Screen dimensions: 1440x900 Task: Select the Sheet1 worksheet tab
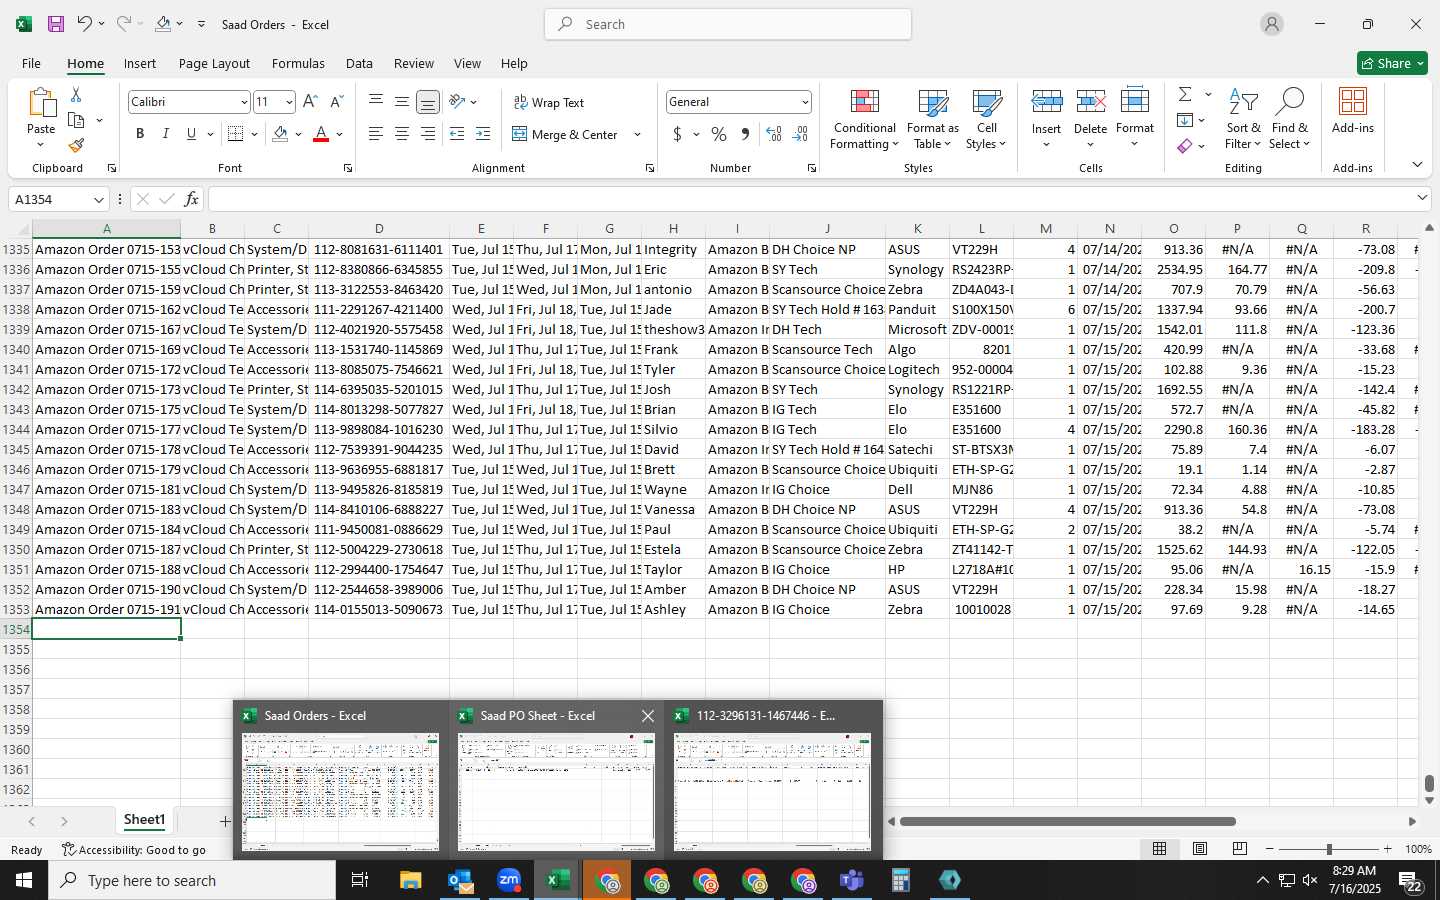pyautogui.click(x=144, y=820)
